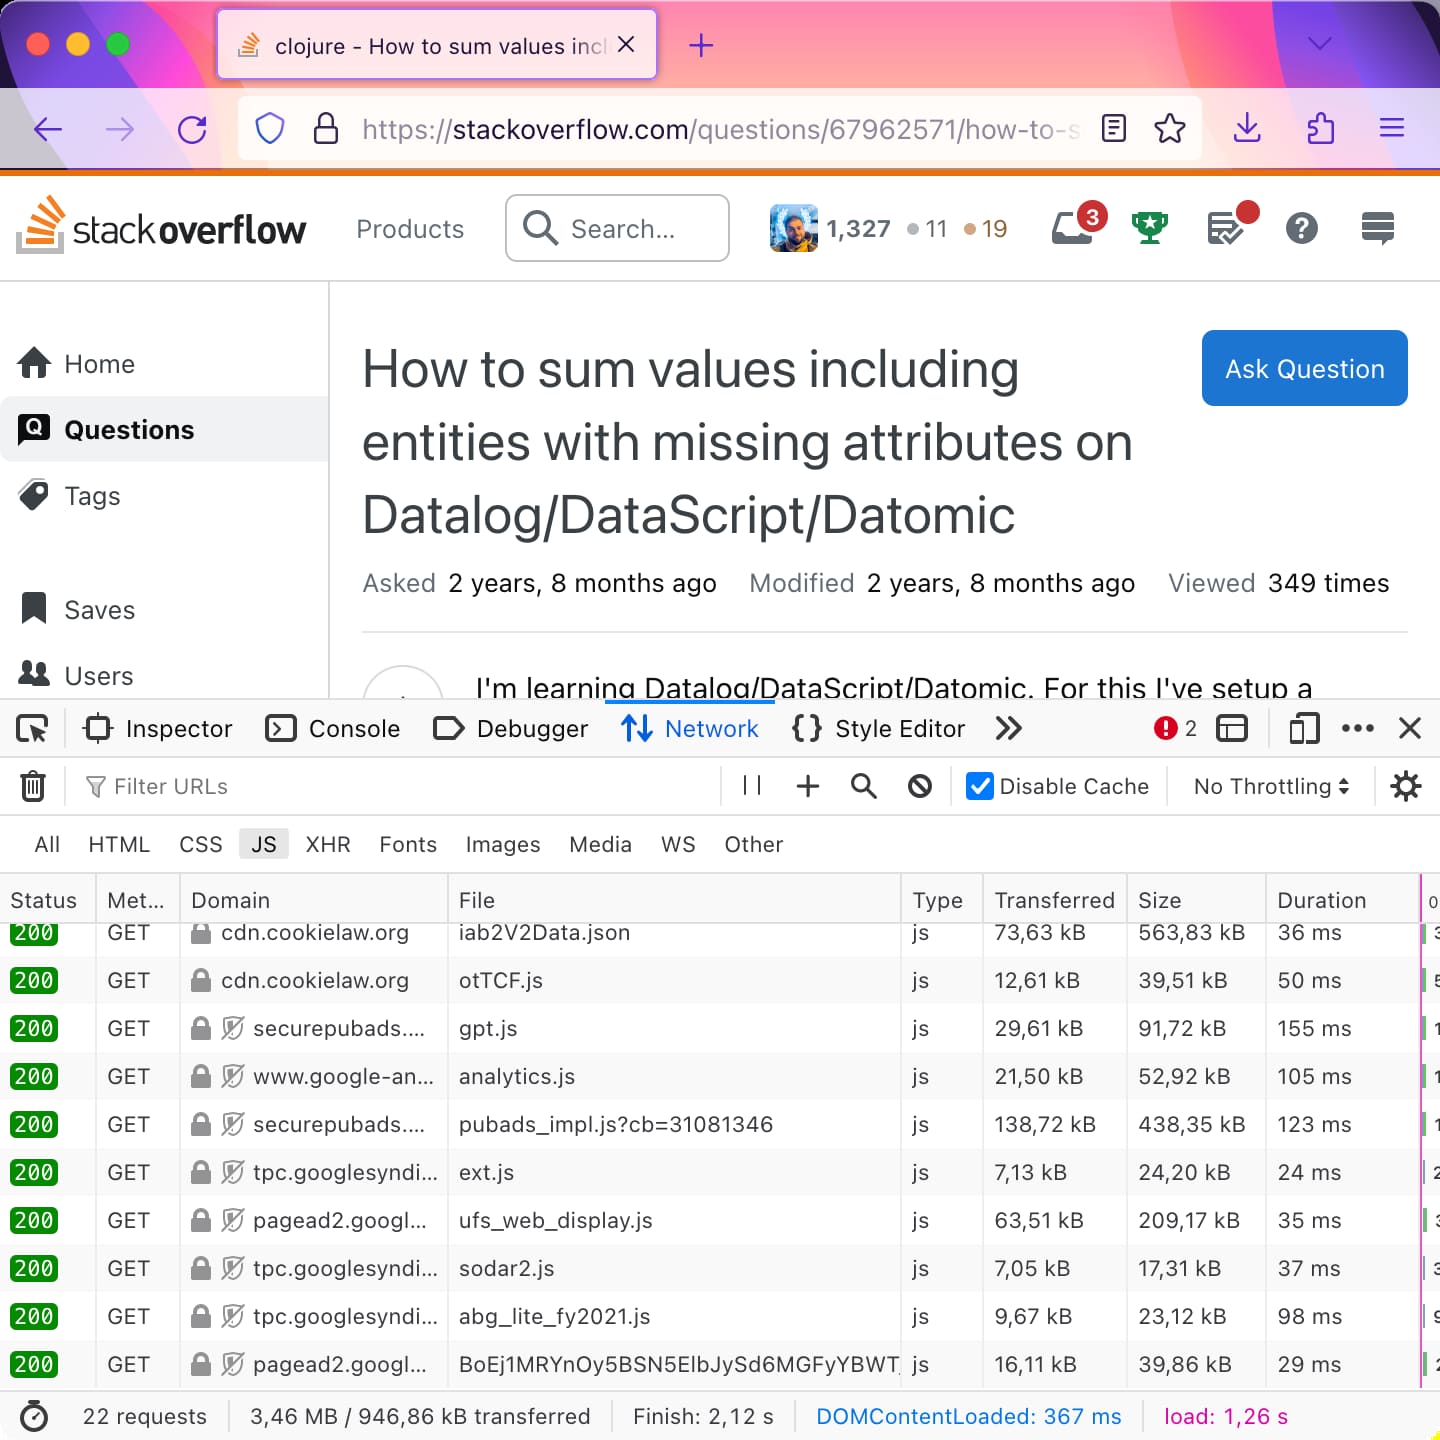Clear network requests with trash icon
The image size is (1440, 1440).
[33, 786]
